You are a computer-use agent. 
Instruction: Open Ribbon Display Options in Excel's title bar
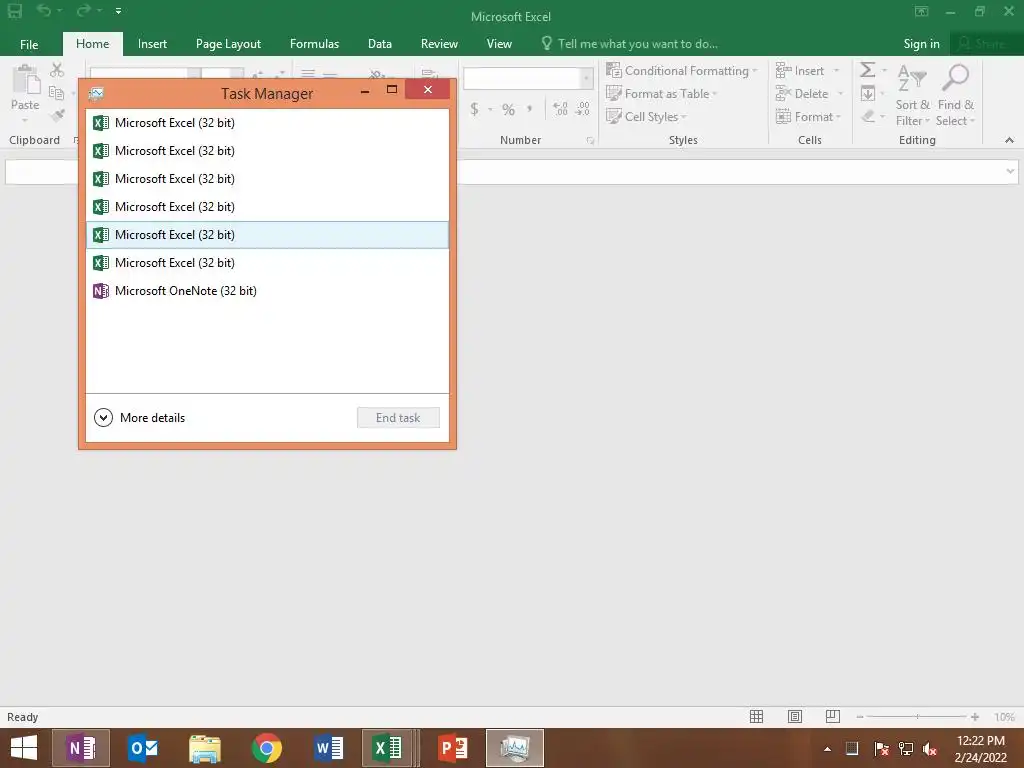click(921, 11)
